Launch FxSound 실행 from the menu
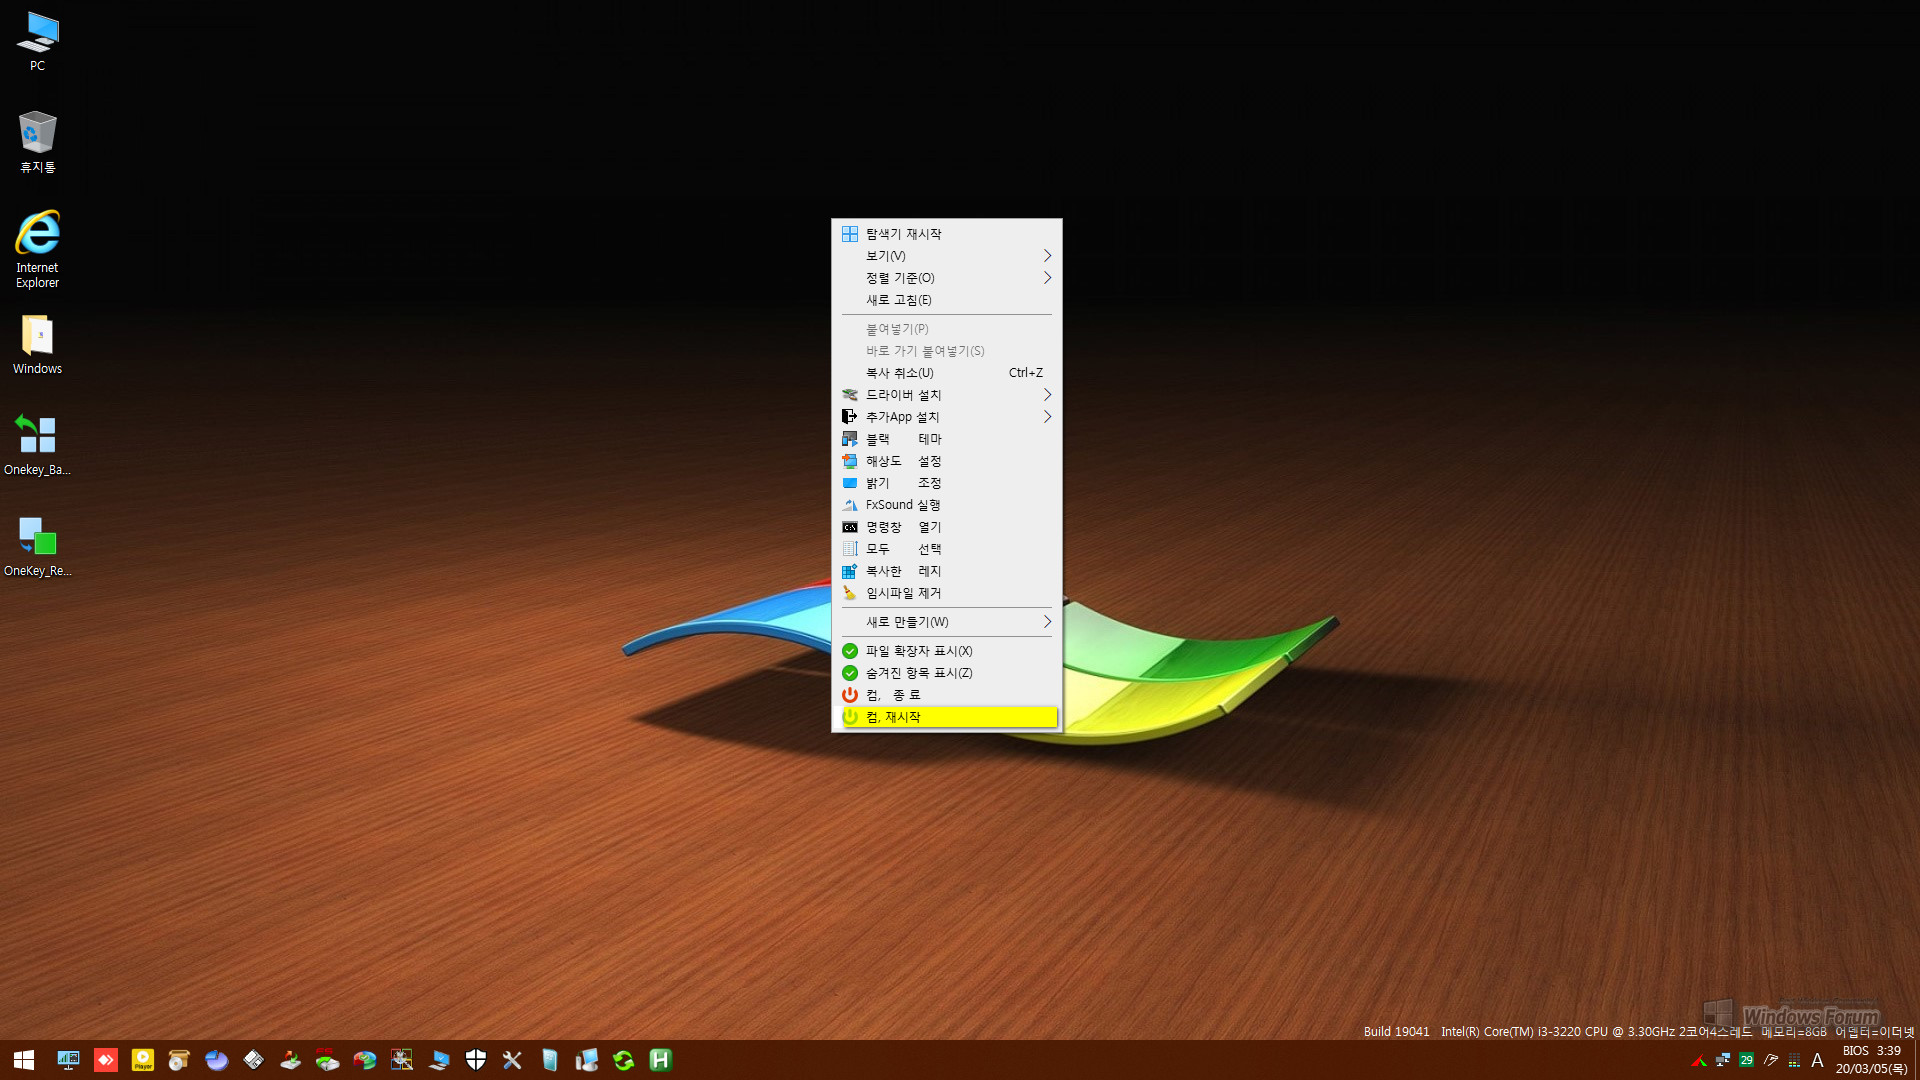1920x1080 pixels. pos(946,505)
